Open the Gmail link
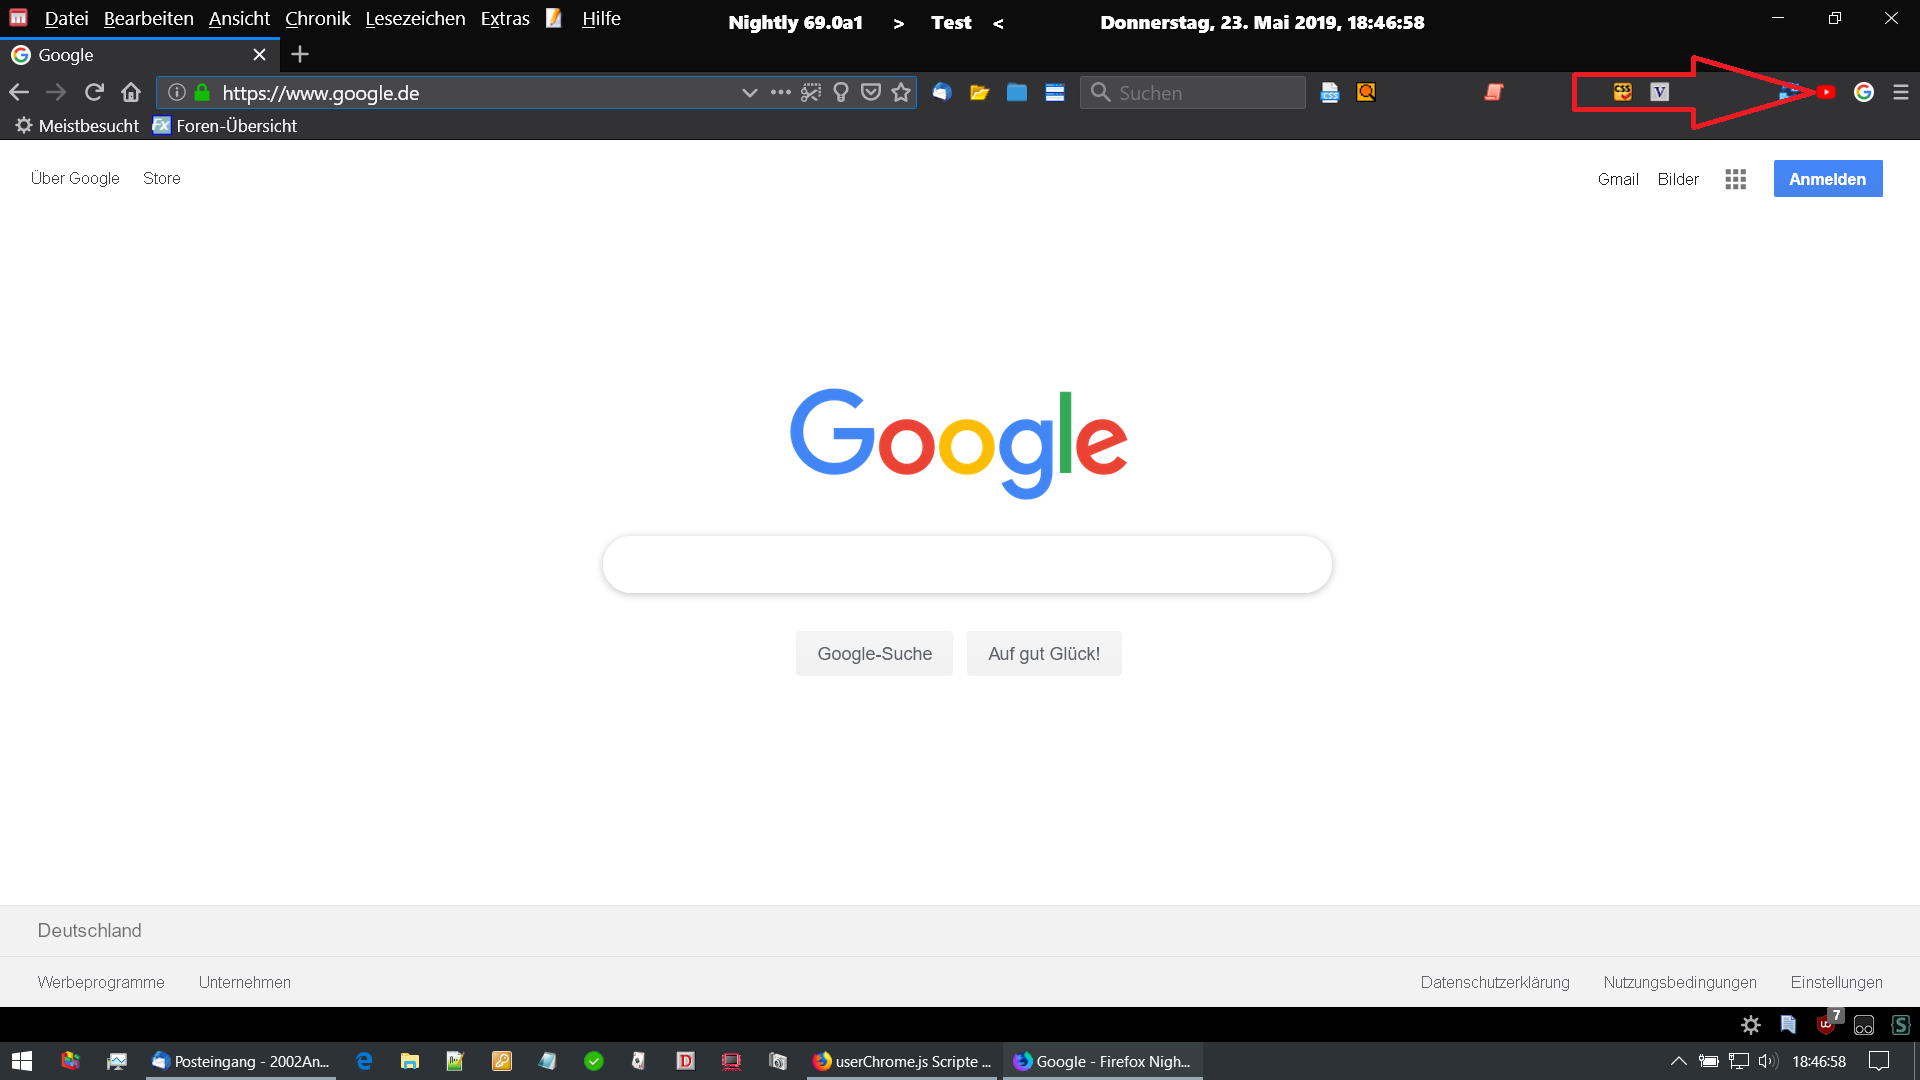The image size is (1920, 1080). [1617, 179]
